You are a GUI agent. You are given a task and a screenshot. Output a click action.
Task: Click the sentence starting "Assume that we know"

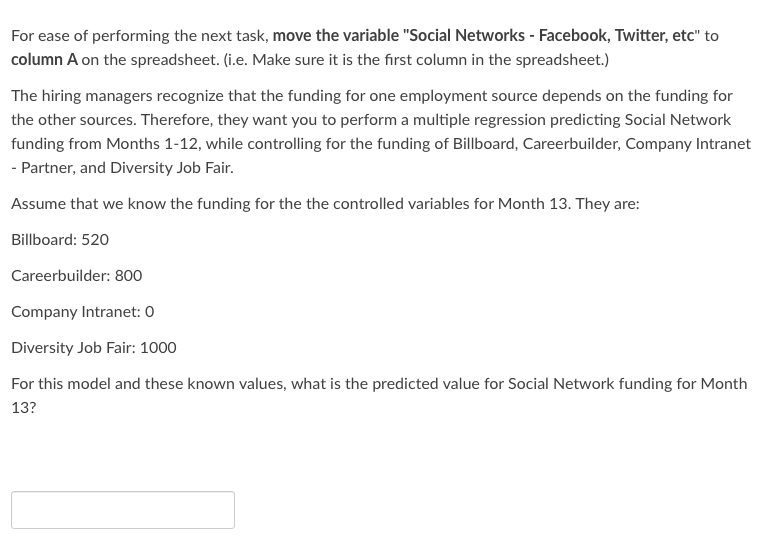point(325,204)
